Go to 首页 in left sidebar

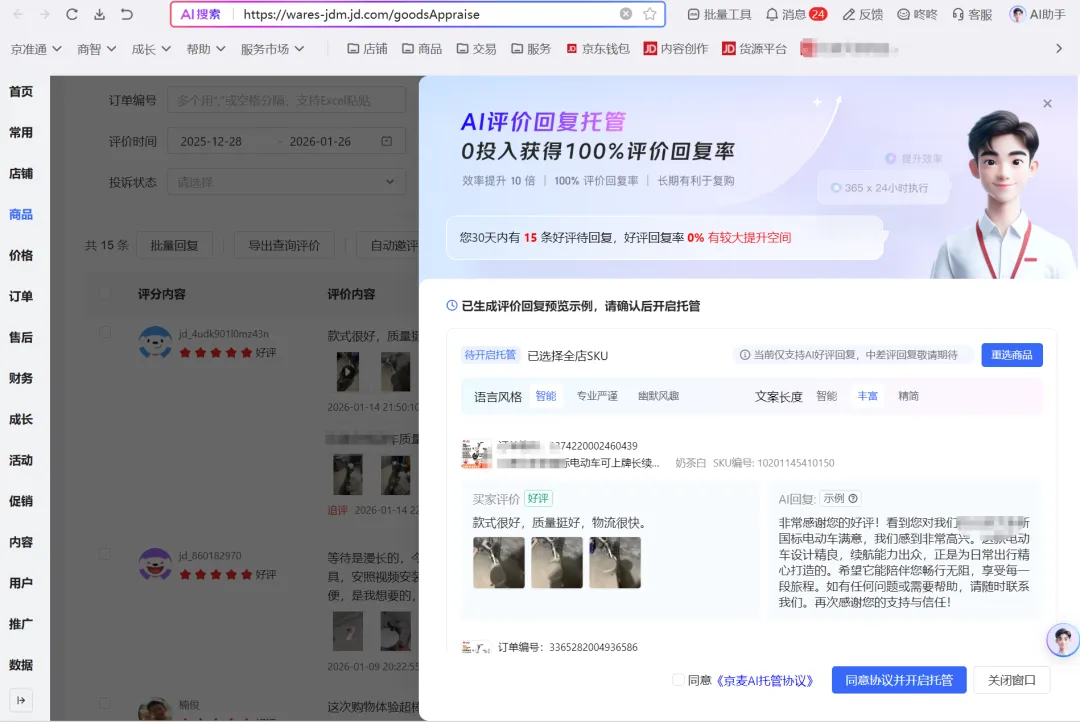click(21, 91)
